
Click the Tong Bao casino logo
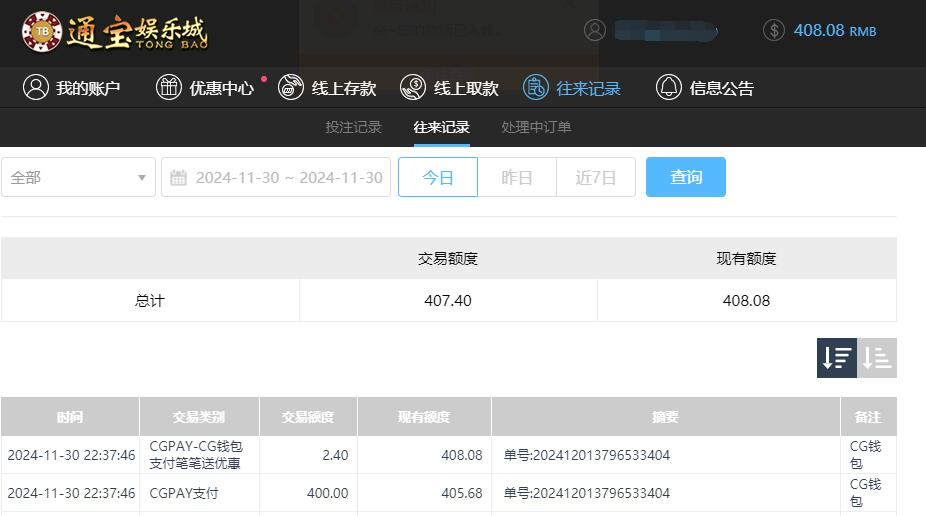point(115,32)
